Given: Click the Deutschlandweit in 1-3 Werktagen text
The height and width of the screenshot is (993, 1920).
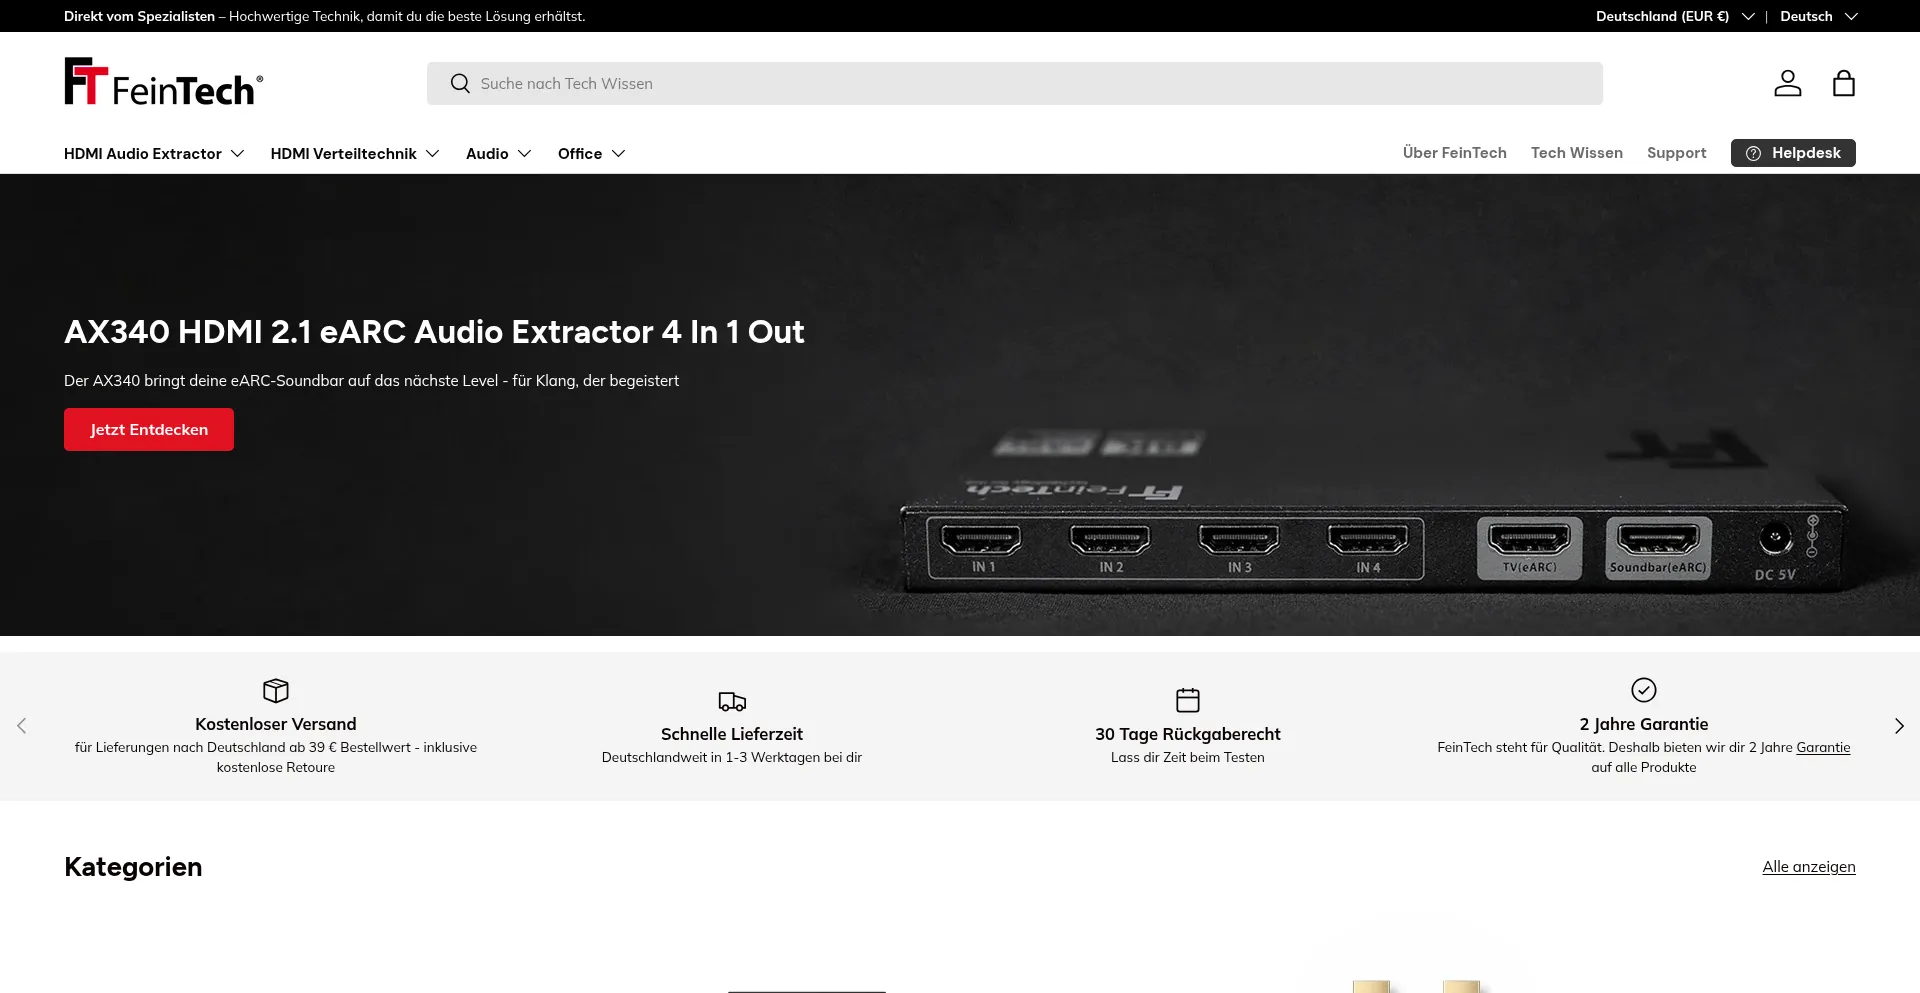Looking at the screenshot, I should [x=732, y=757].
